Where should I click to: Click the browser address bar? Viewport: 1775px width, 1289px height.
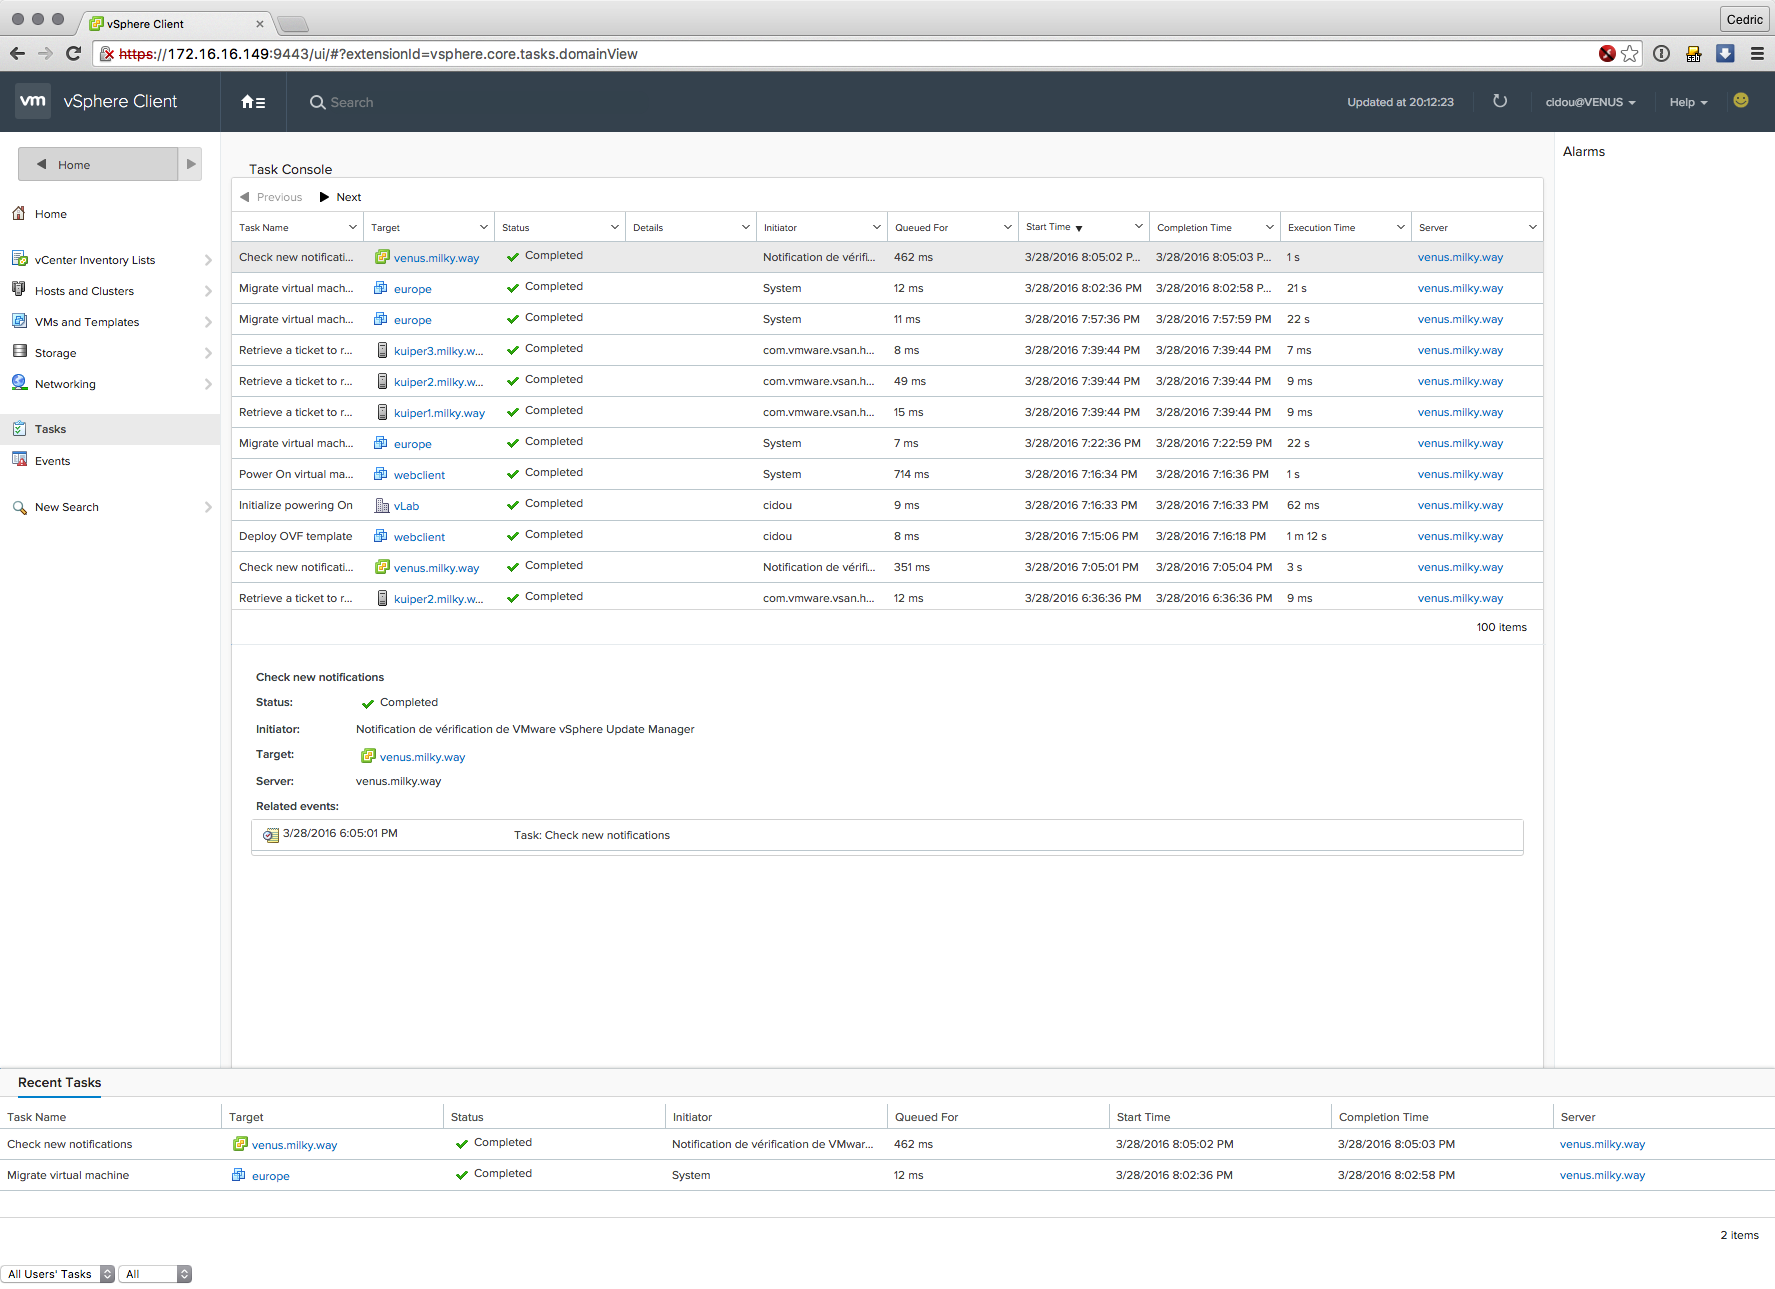coord(850,54)
